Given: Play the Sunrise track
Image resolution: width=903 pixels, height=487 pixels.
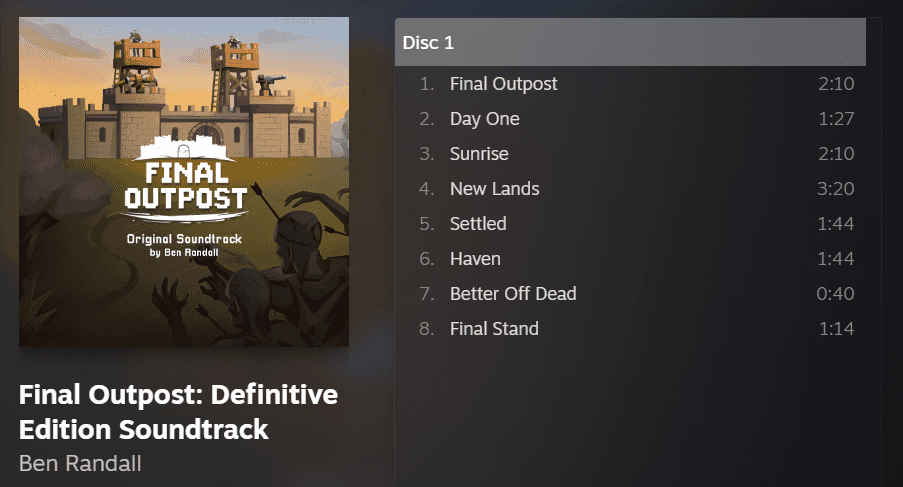Looking at the screenshot, I should tap(630, 154).
